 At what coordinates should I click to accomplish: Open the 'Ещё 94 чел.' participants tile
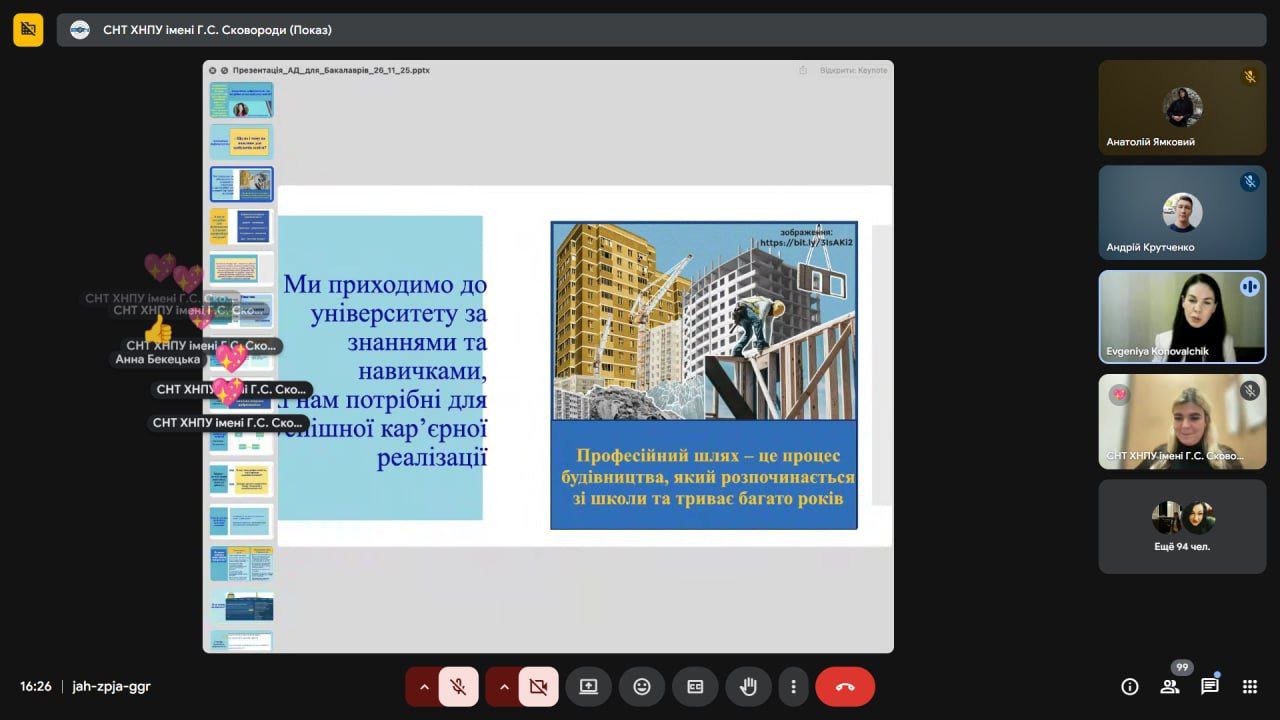point(1182,526)
